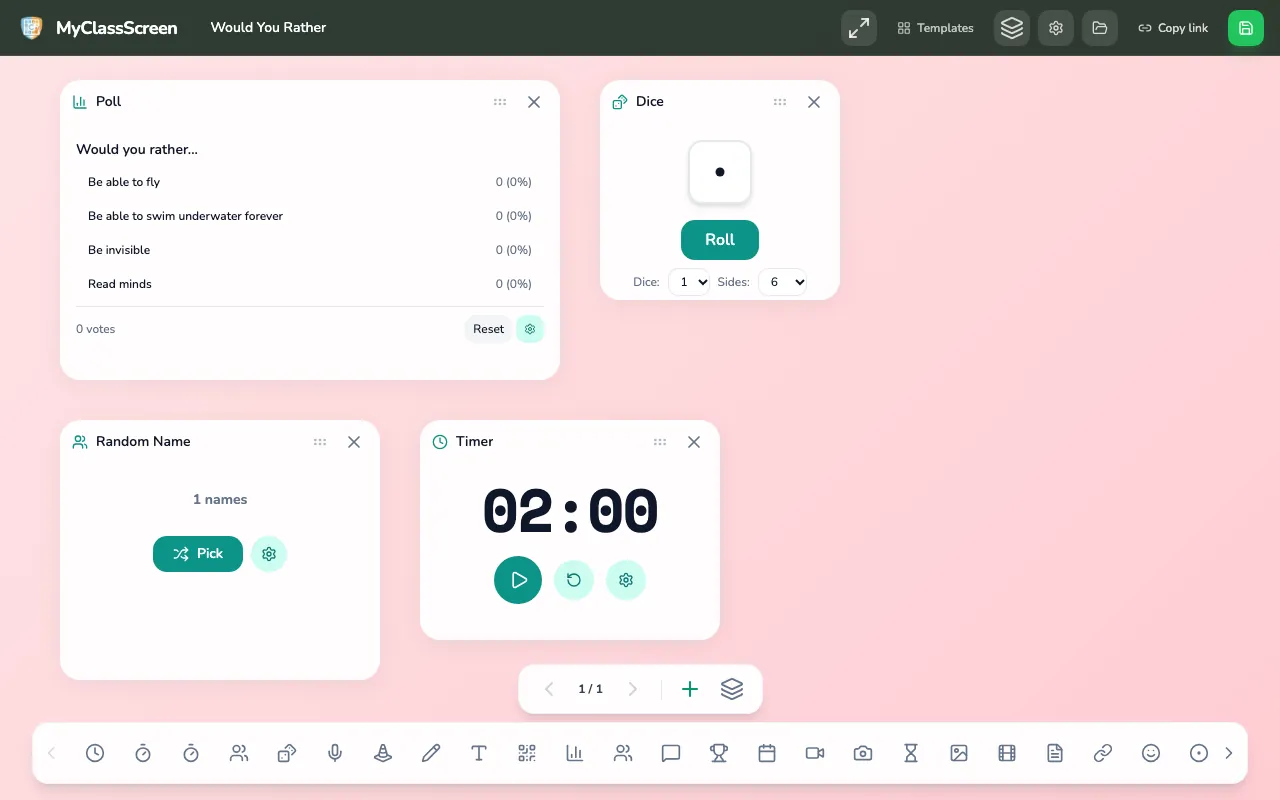This screenshot has width=1280, height=800.
Task: Pick a random name
Action: (x=198, y=554)
